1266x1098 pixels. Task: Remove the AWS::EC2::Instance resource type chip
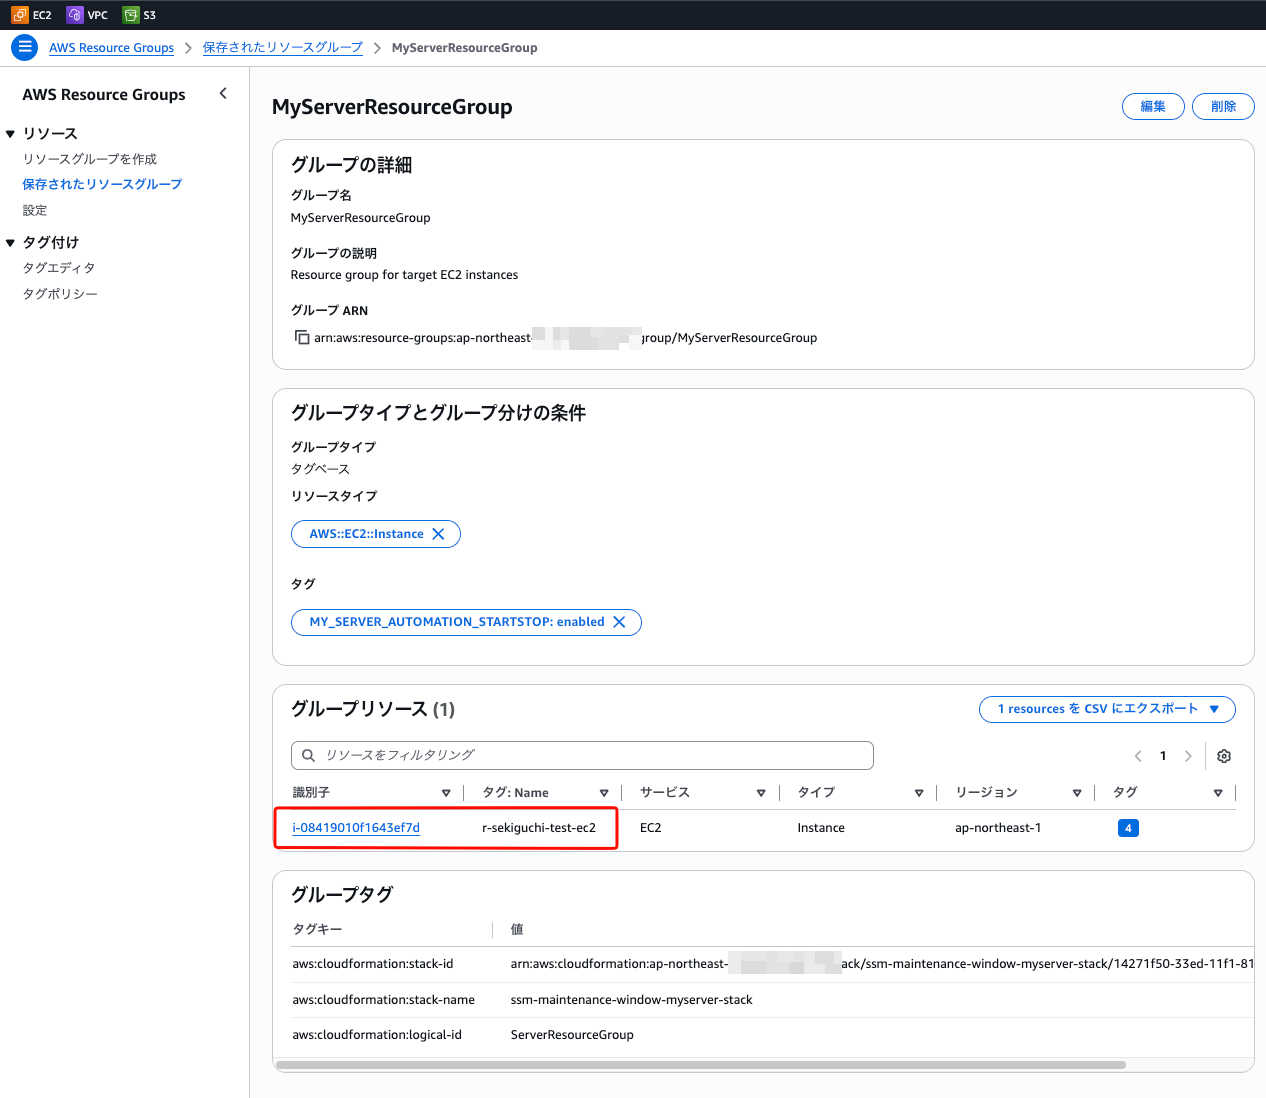click(438, 534)
